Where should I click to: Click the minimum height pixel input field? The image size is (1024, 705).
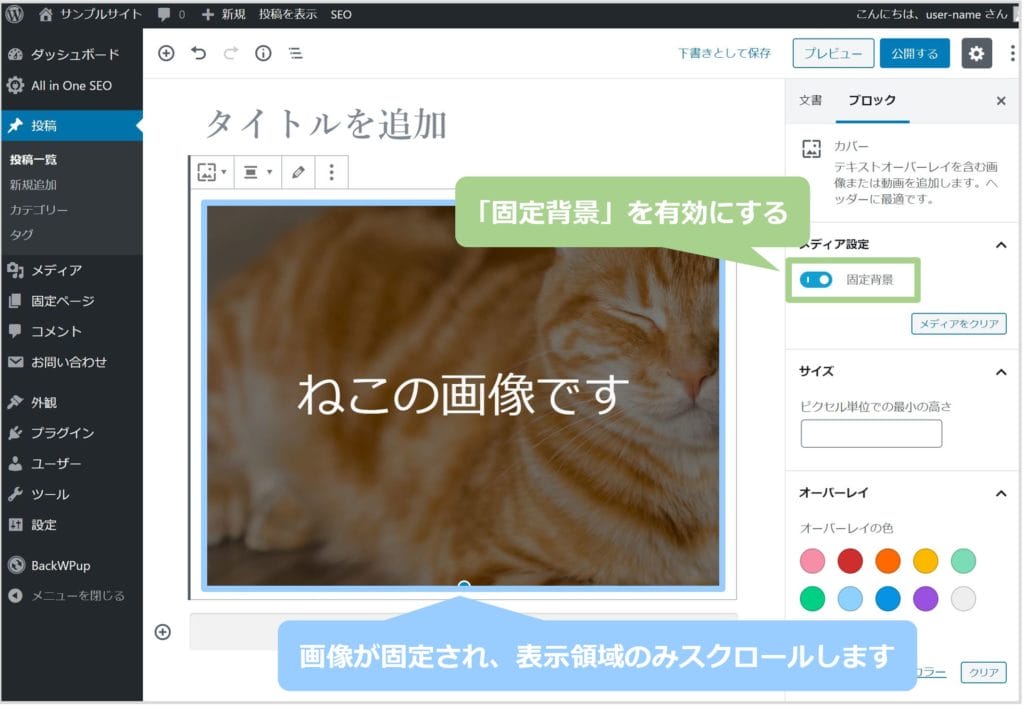[871, 433]
